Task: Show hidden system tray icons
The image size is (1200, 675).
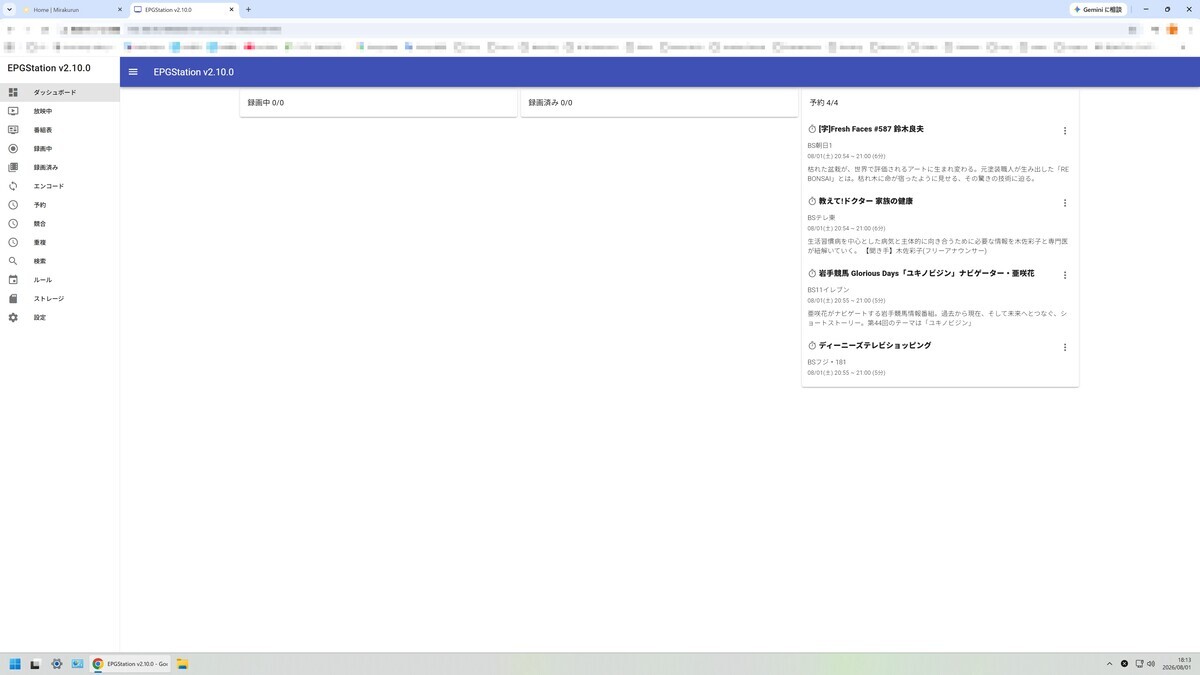Action: pos(1109,664)
